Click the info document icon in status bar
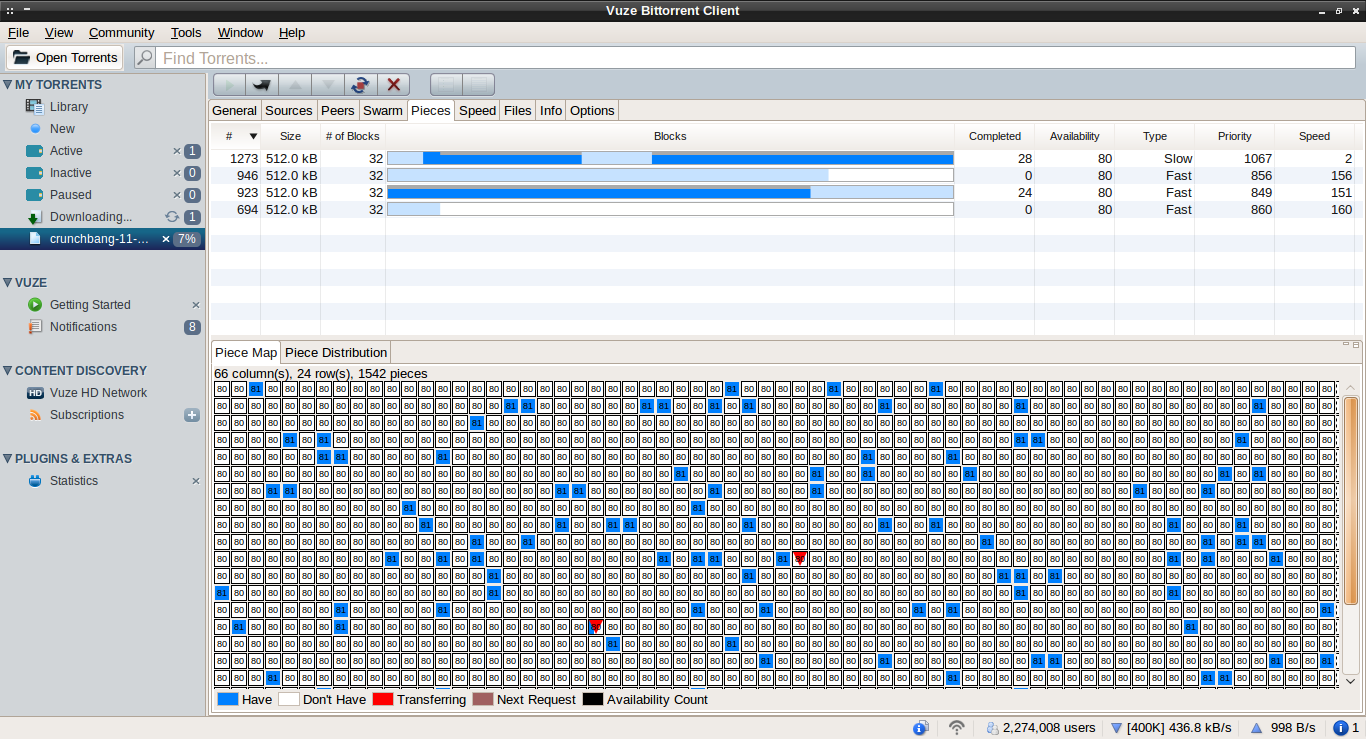 click(921, 728)
